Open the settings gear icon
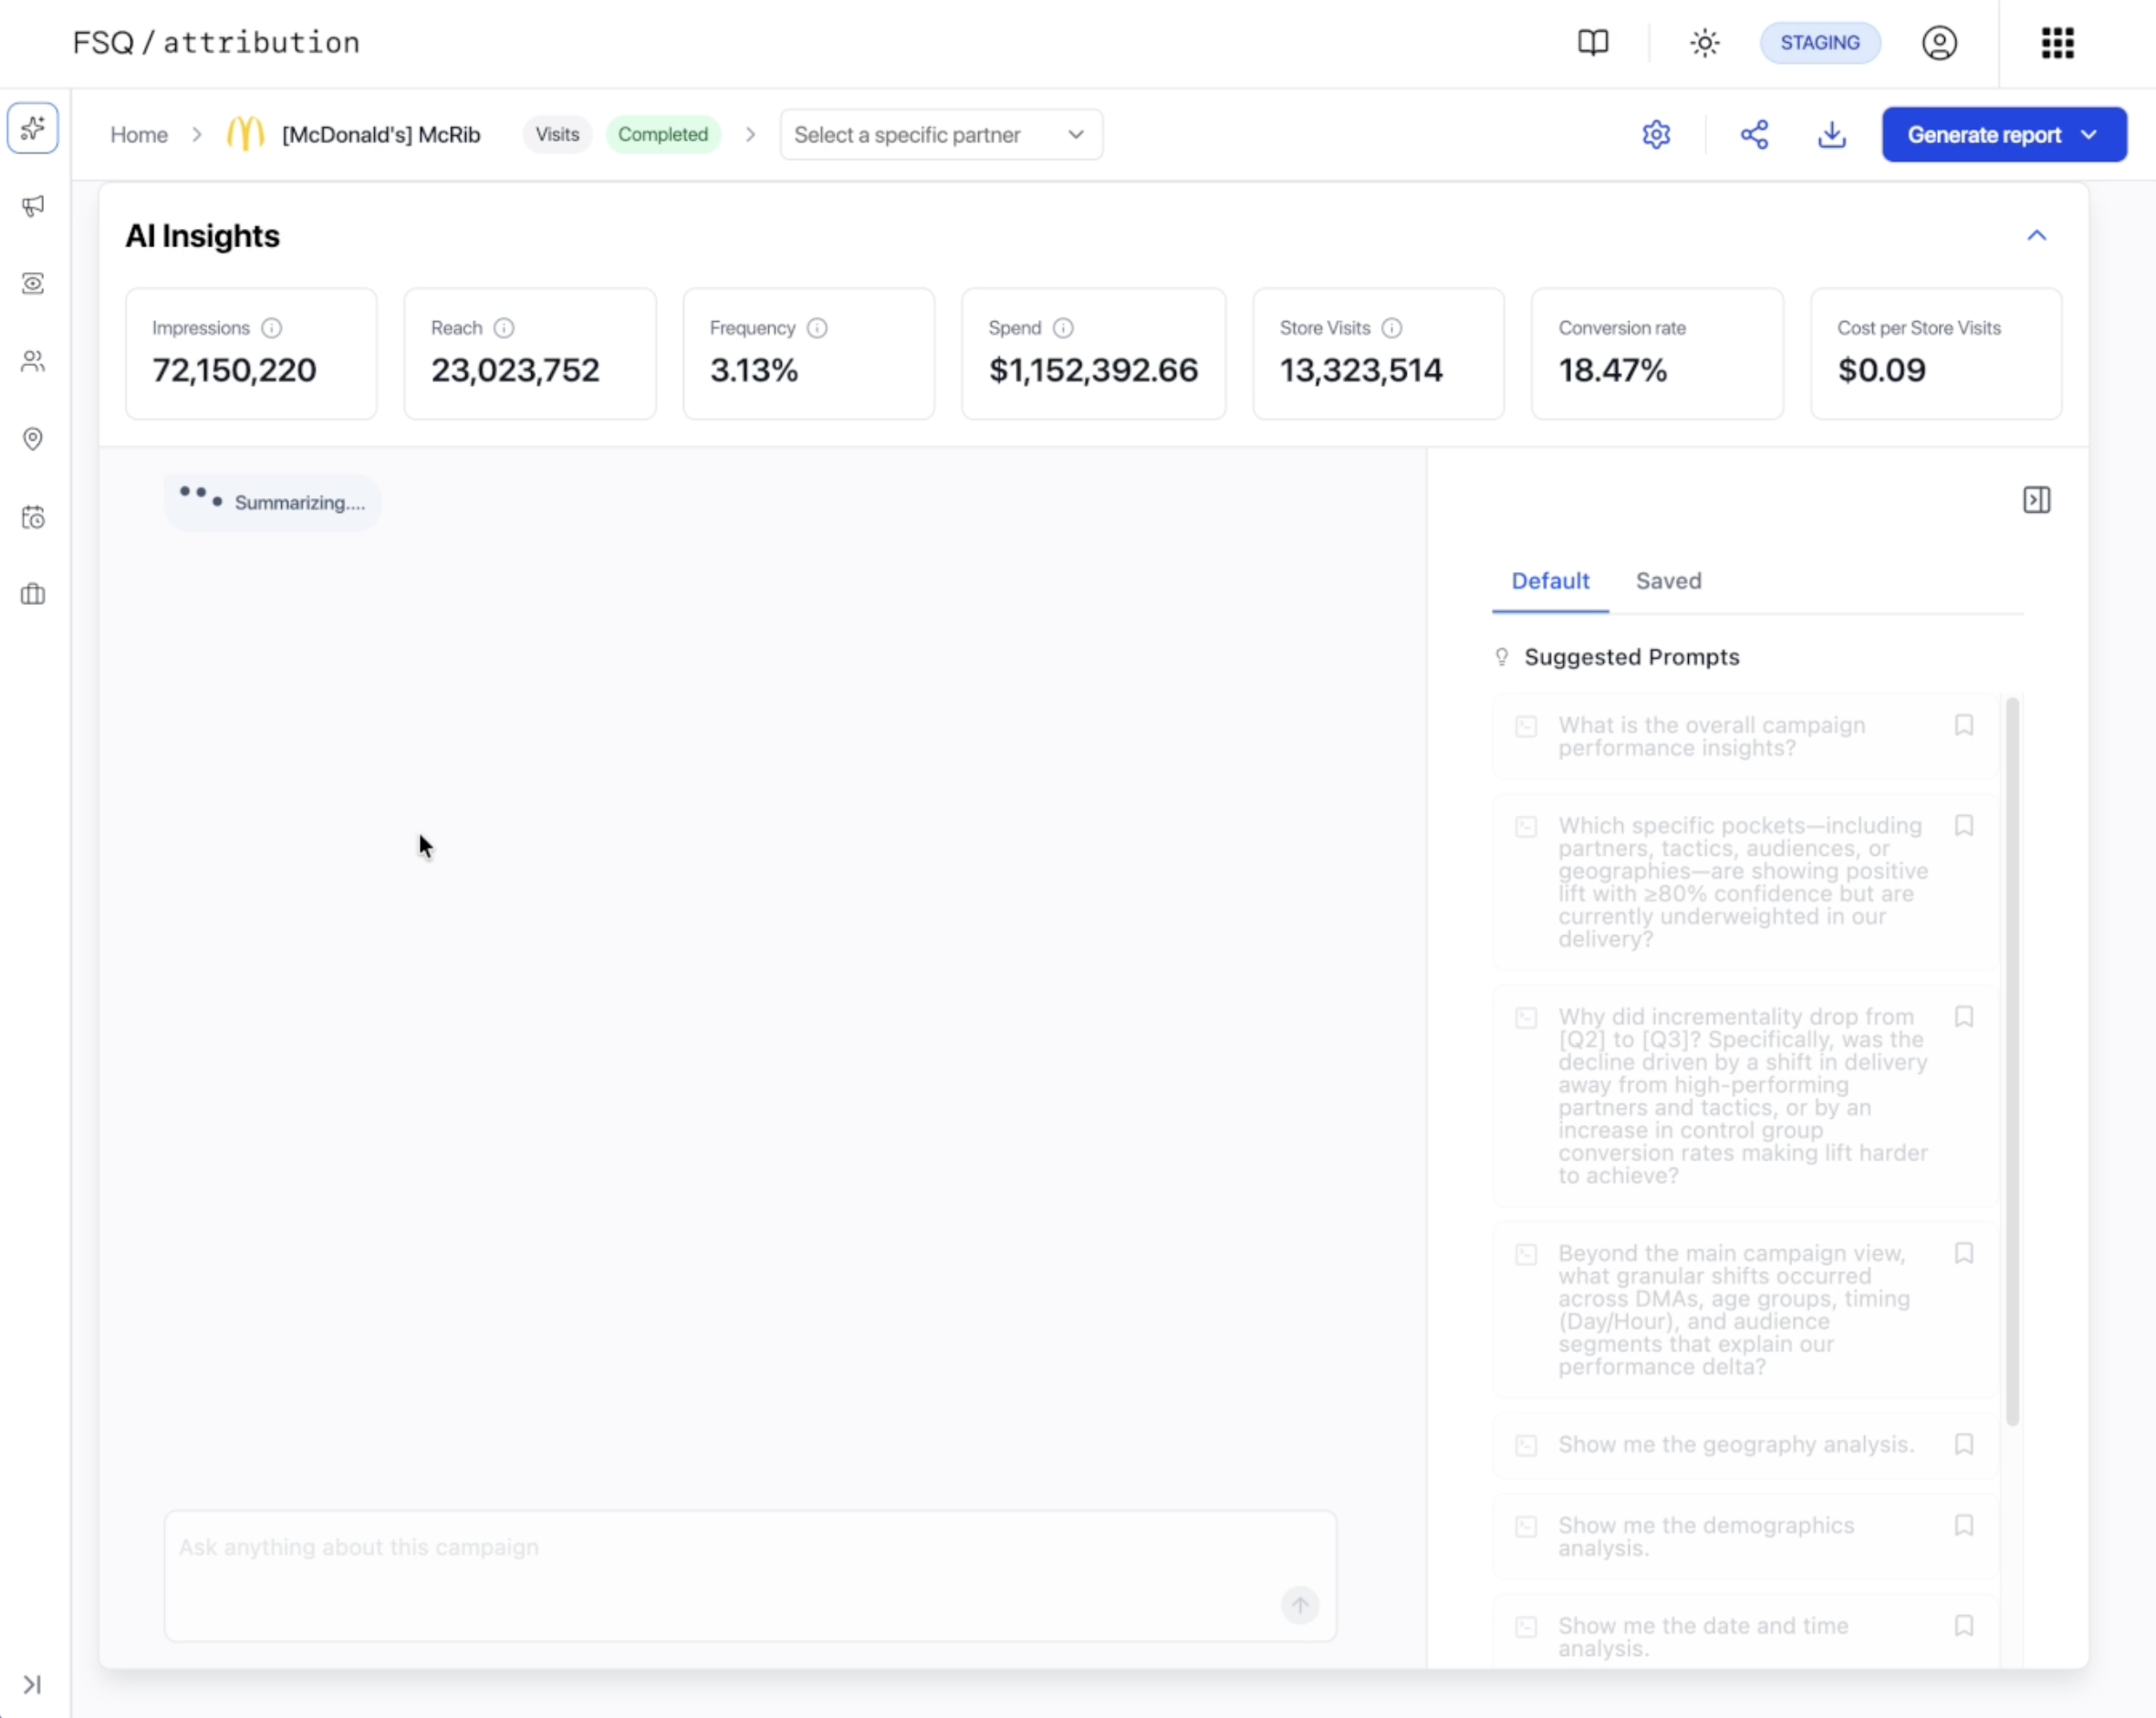Viewport: 2156px width, 1718px height. coord(1656,135)
